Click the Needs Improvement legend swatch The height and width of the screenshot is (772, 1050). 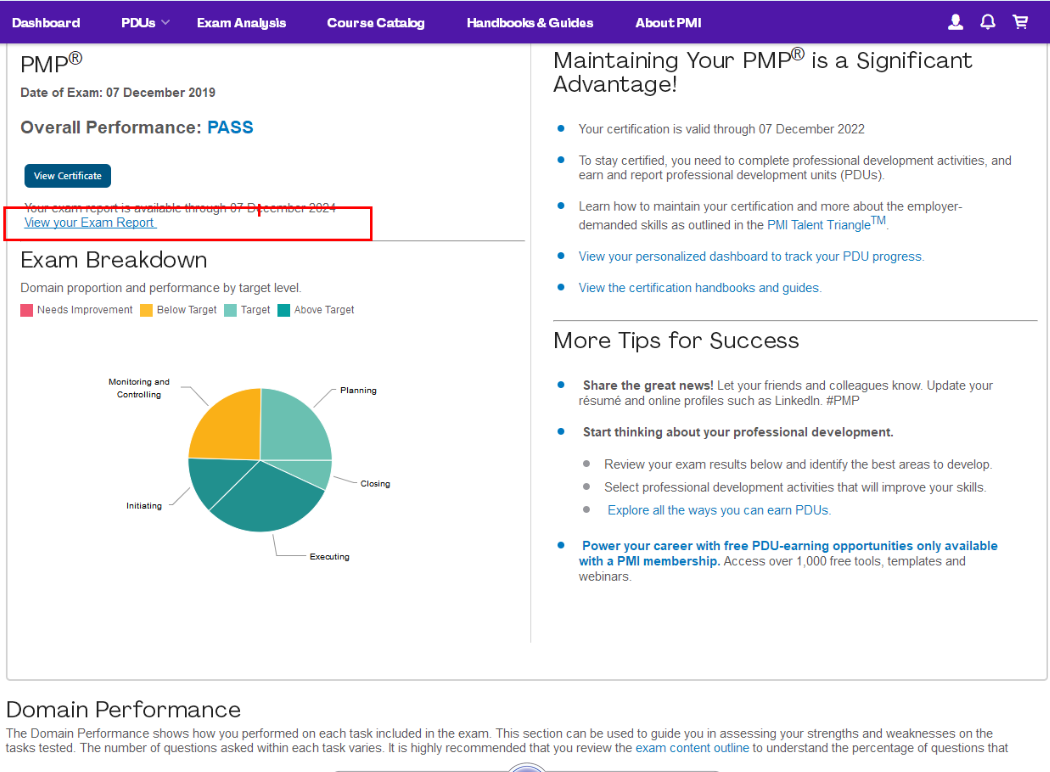tap(27, 310)
